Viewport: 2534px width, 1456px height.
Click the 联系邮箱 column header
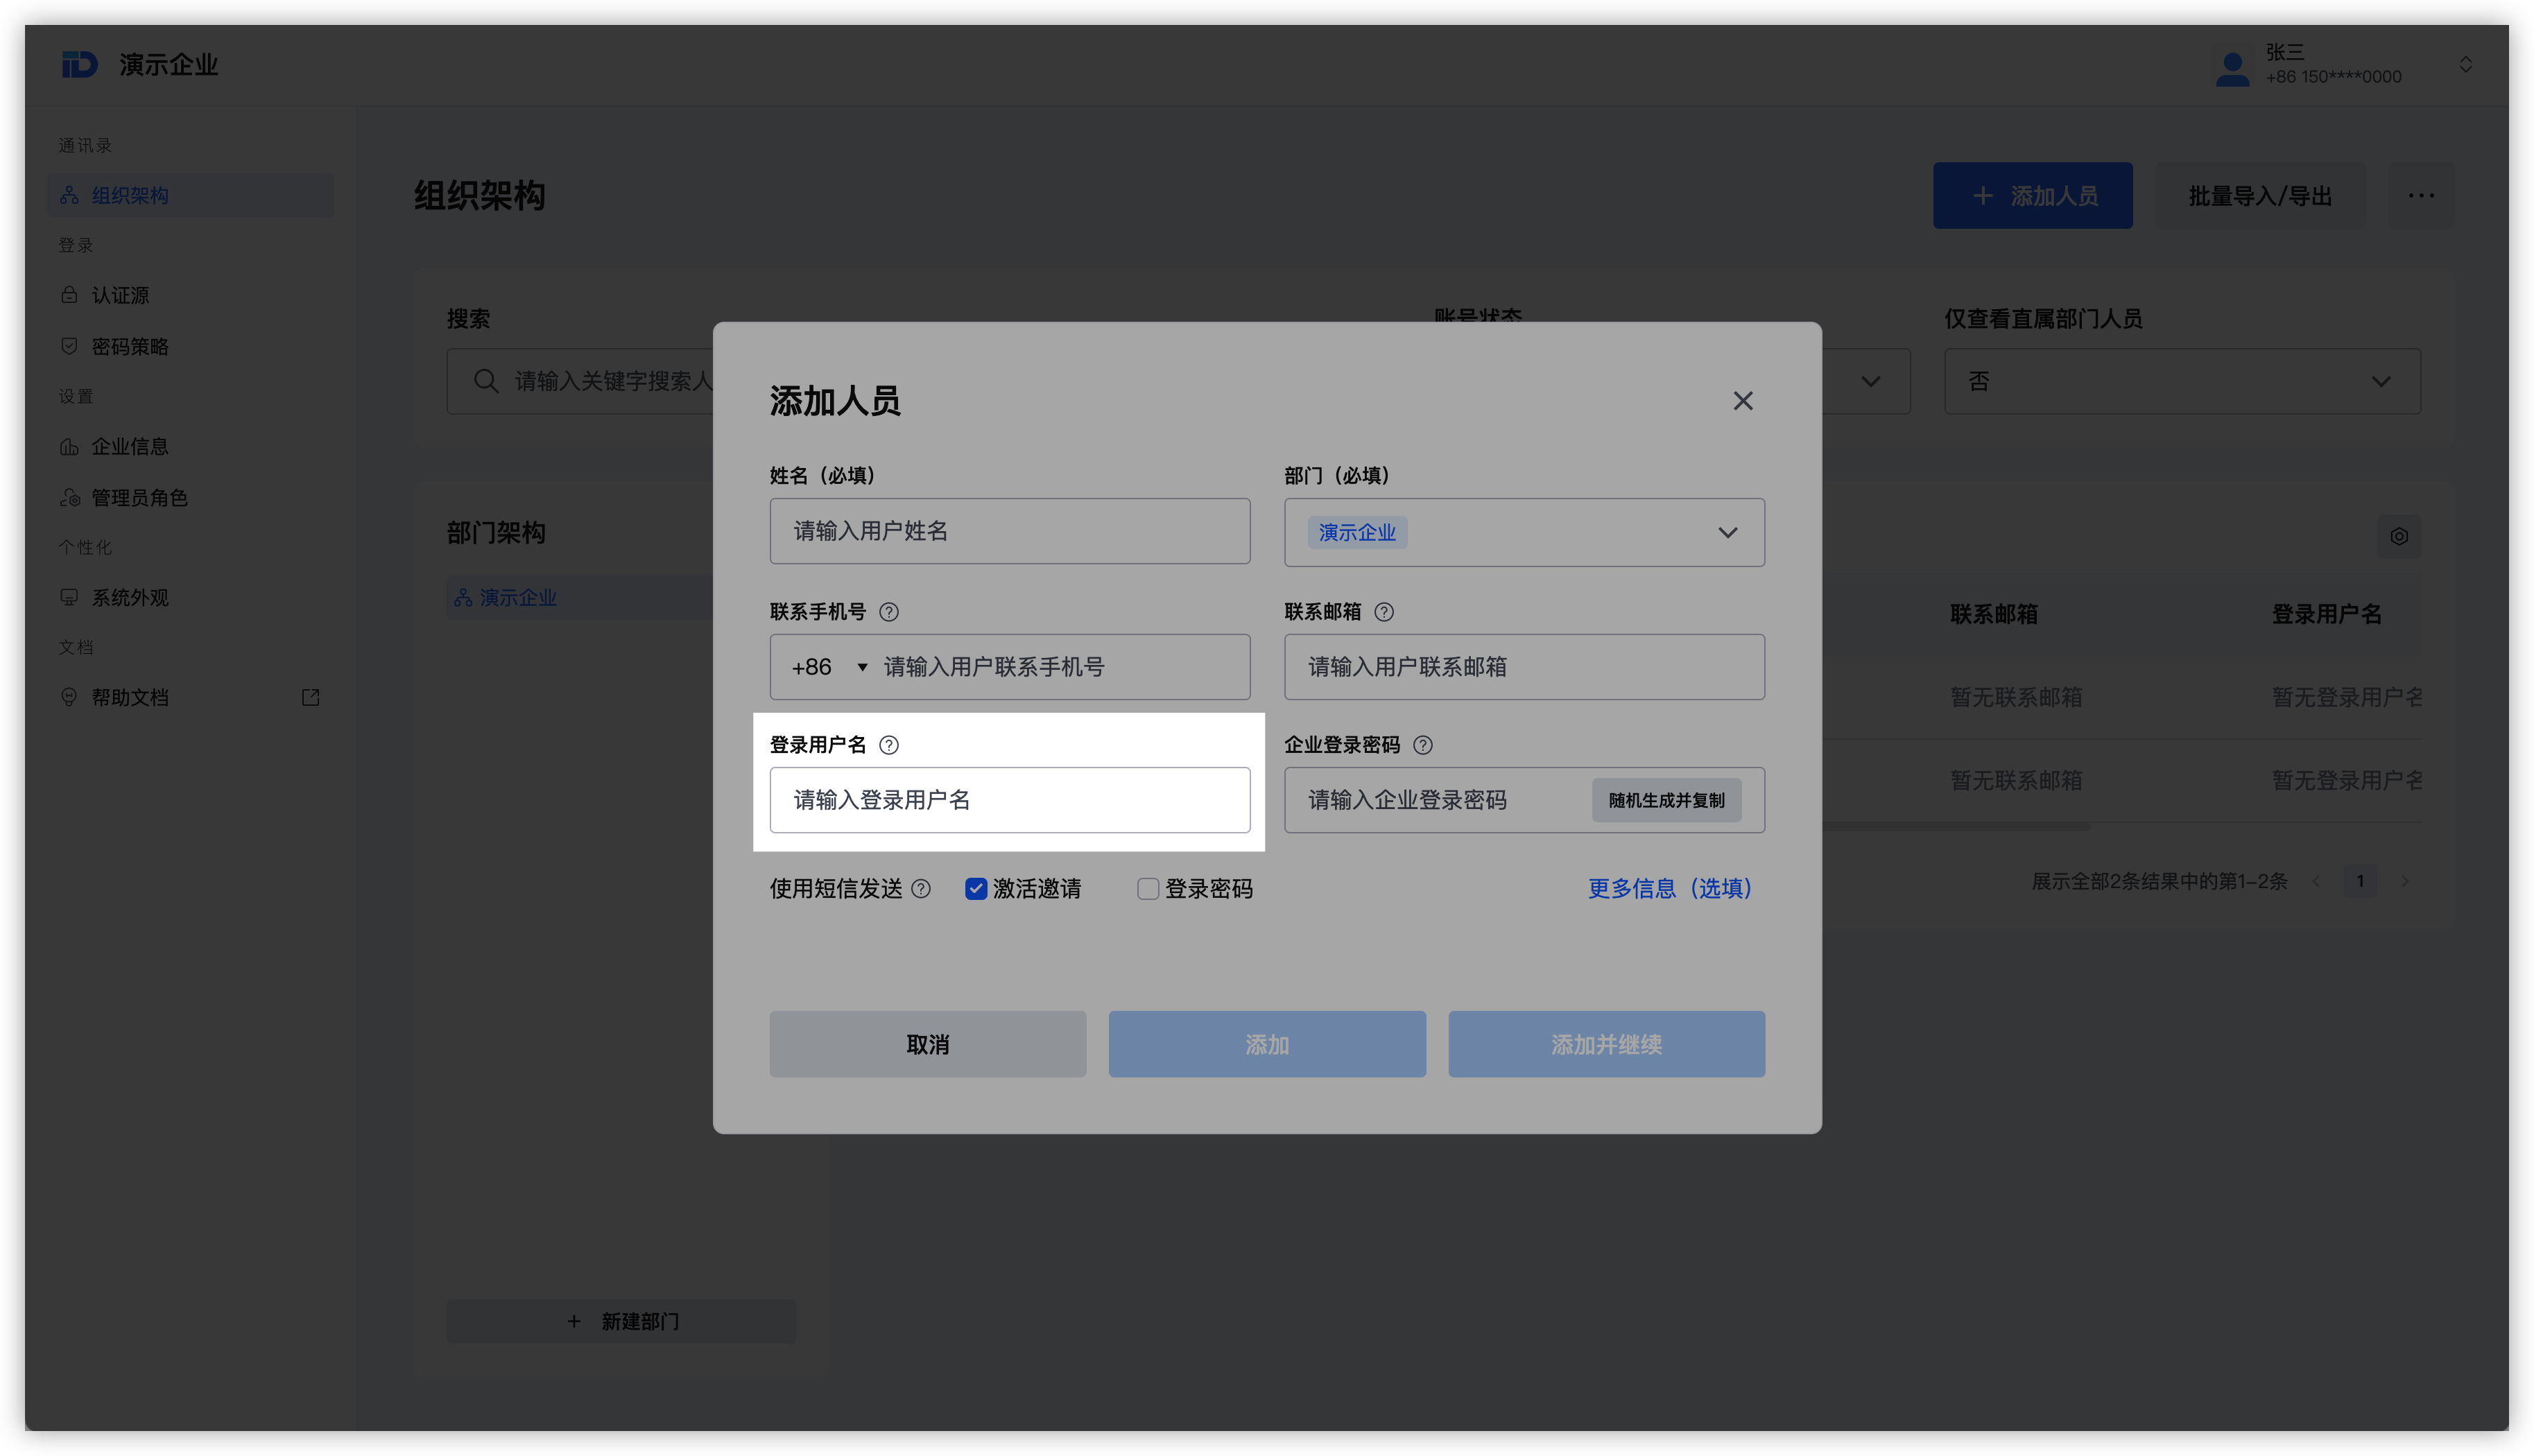point(1993,614)
